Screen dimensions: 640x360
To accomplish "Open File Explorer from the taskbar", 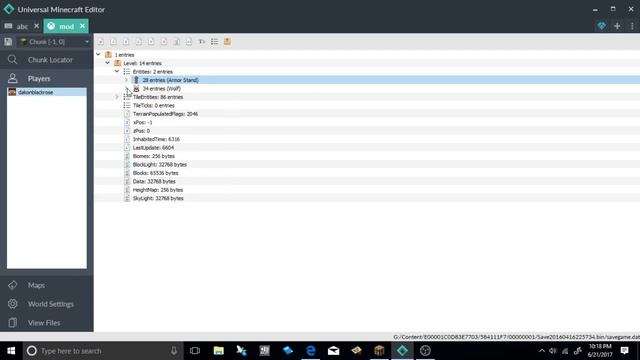I will click(219, 351).
